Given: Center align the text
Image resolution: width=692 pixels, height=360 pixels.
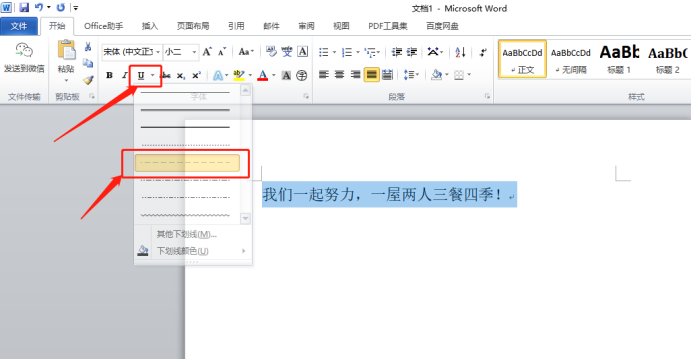Looking at the screenshot, I should 339,75.
